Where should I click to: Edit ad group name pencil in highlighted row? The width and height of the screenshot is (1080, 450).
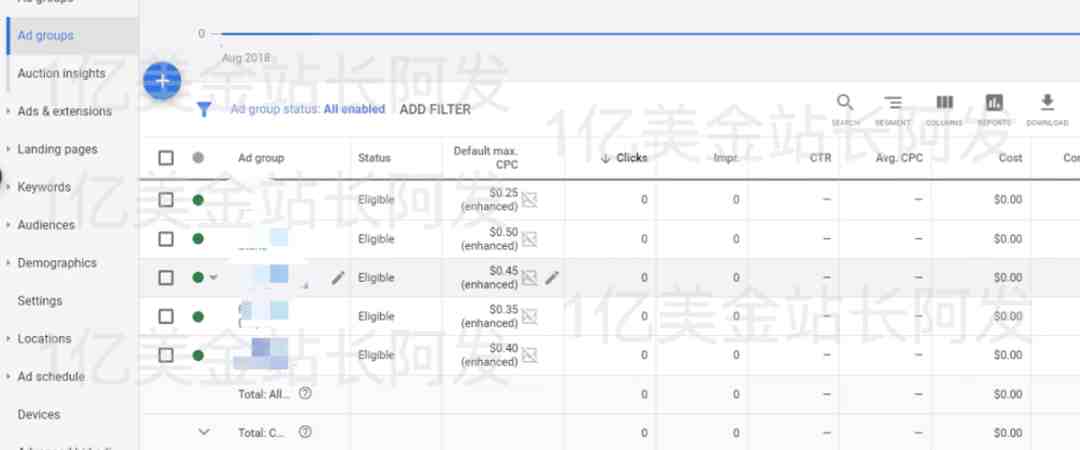[x=338, y=278]
